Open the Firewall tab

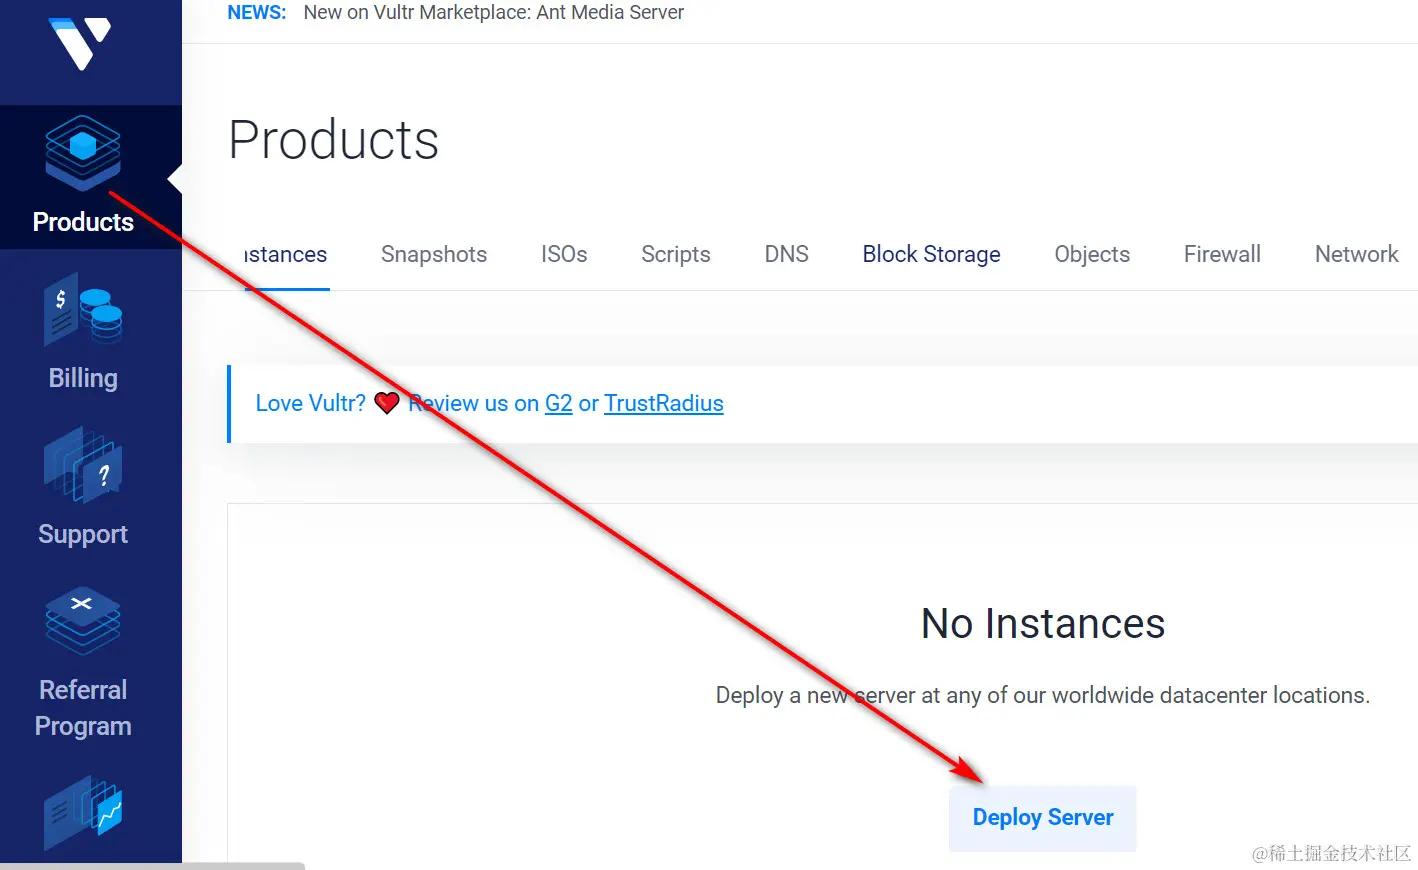(x=1221, y=254)
